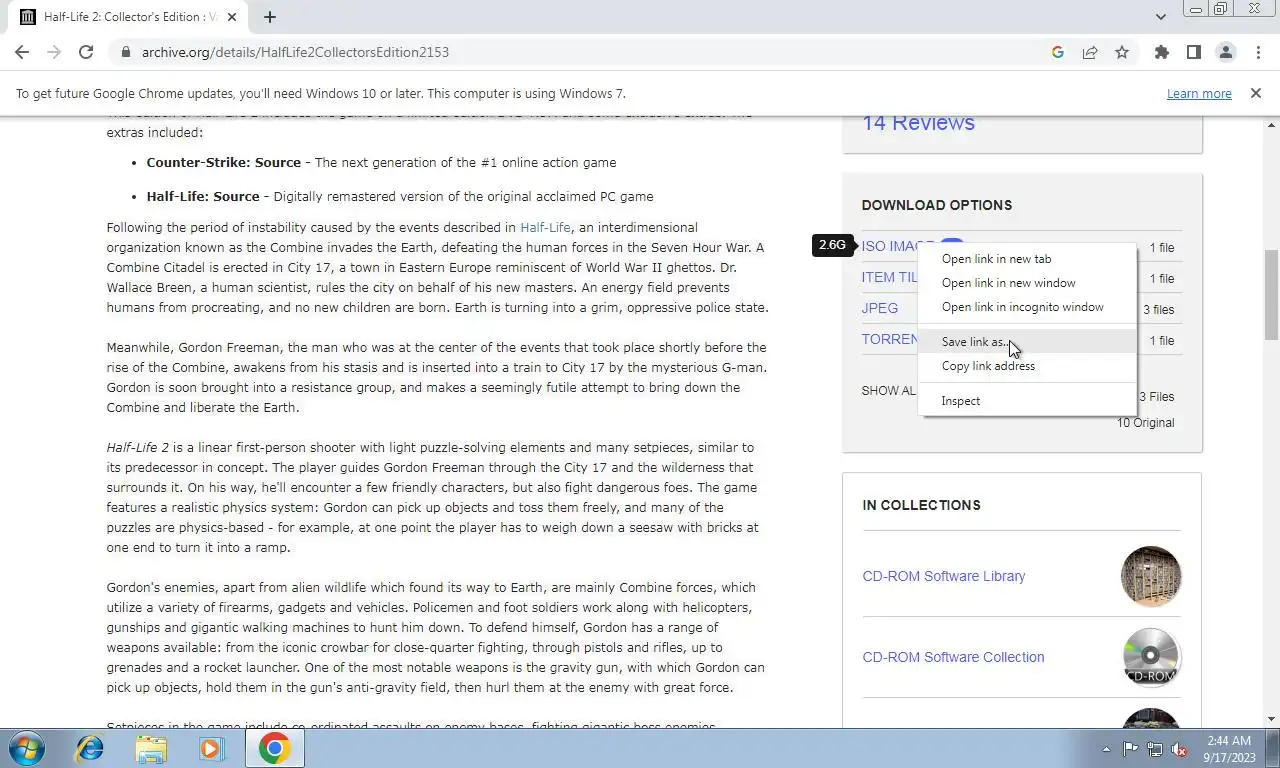Bookmark this page with the star icon
Screen dimensions: 1280x768
pos(1122,52)
